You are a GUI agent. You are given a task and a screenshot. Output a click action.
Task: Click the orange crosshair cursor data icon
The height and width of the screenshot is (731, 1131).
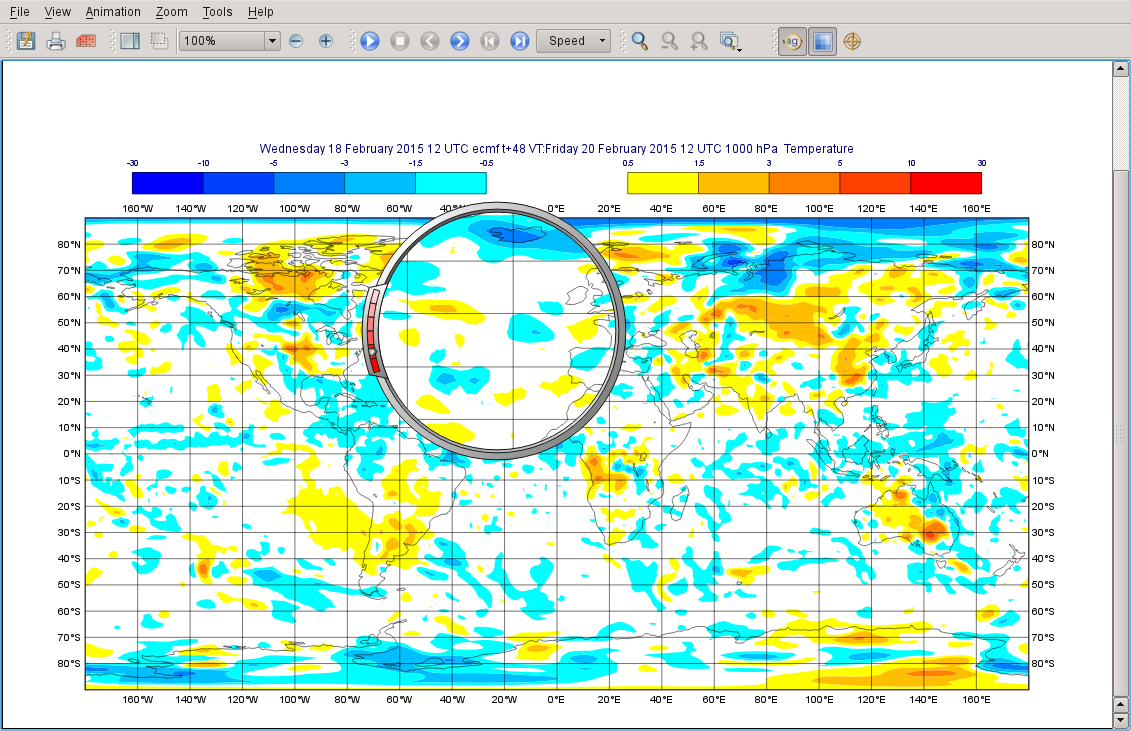[x=852, y=41]
